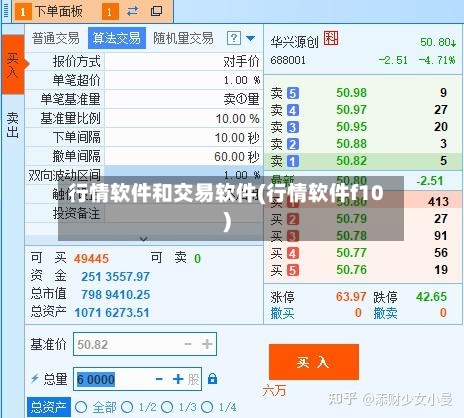Click sell level 卖5 price 50.98
Image resolution: width=464 pixels, height=418 pixels.
[x=351, y=92]
